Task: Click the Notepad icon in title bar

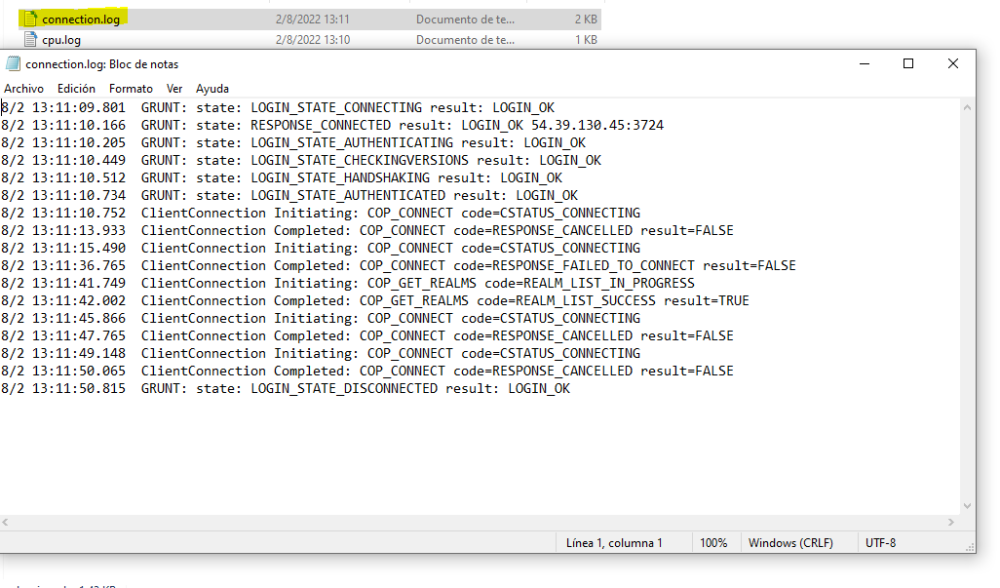Action: coord(14,64)
